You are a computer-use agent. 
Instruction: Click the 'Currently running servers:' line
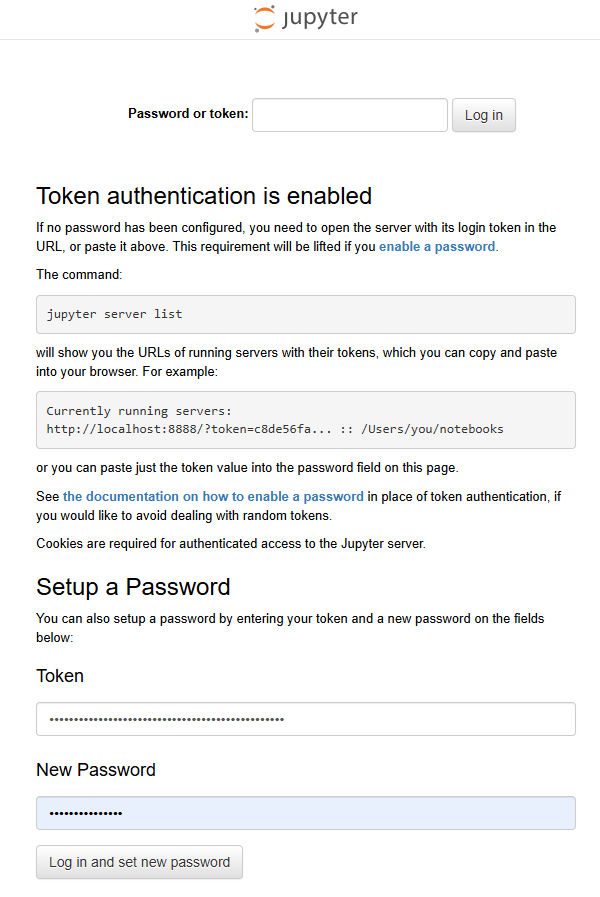click(139, 411)
